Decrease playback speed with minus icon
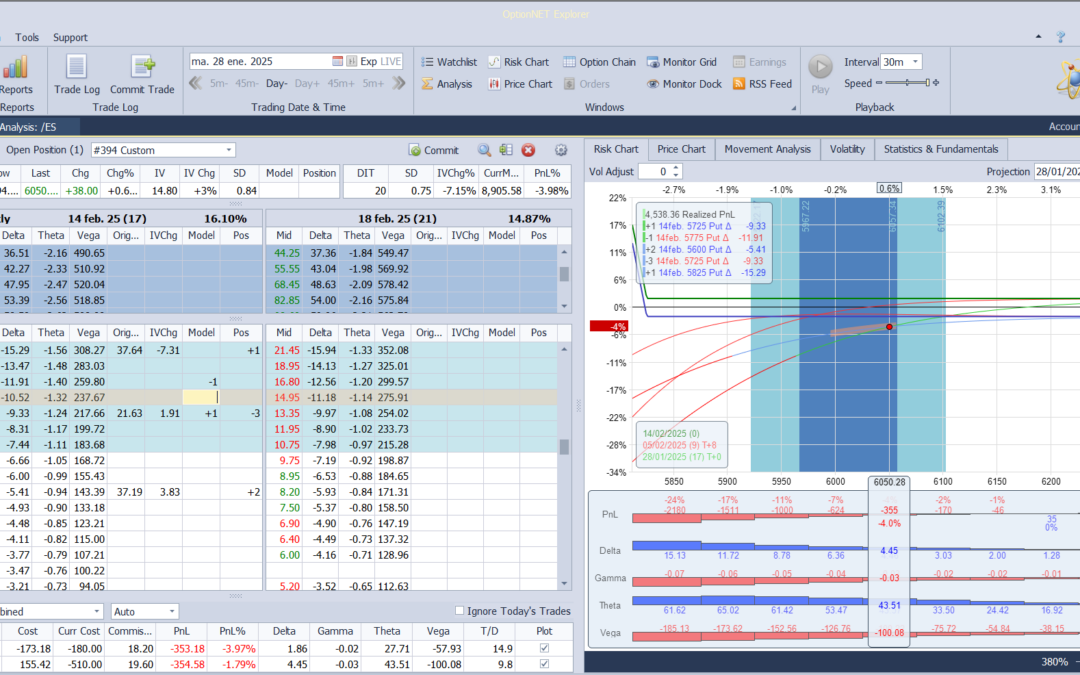This screenshot has width=1080, height=675. coord(879,83)
